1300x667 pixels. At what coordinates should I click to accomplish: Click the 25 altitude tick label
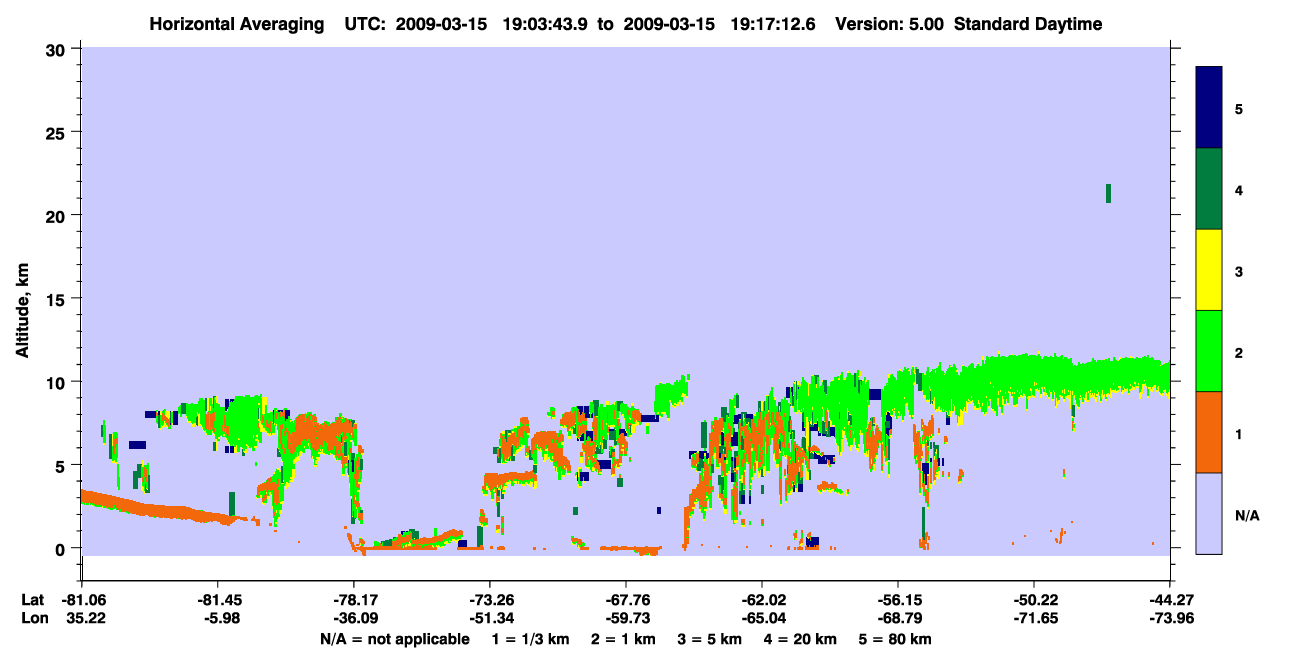coord(58,132)
